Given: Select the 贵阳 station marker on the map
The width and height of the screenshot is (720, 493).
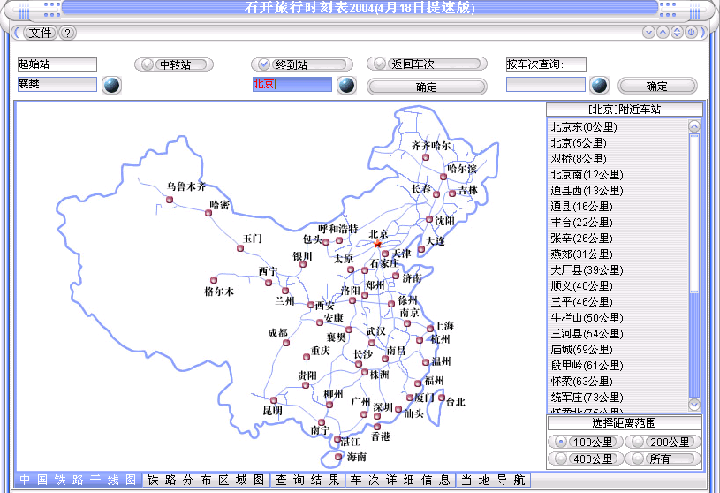Looking at the screenshot, I should [305, 386].
